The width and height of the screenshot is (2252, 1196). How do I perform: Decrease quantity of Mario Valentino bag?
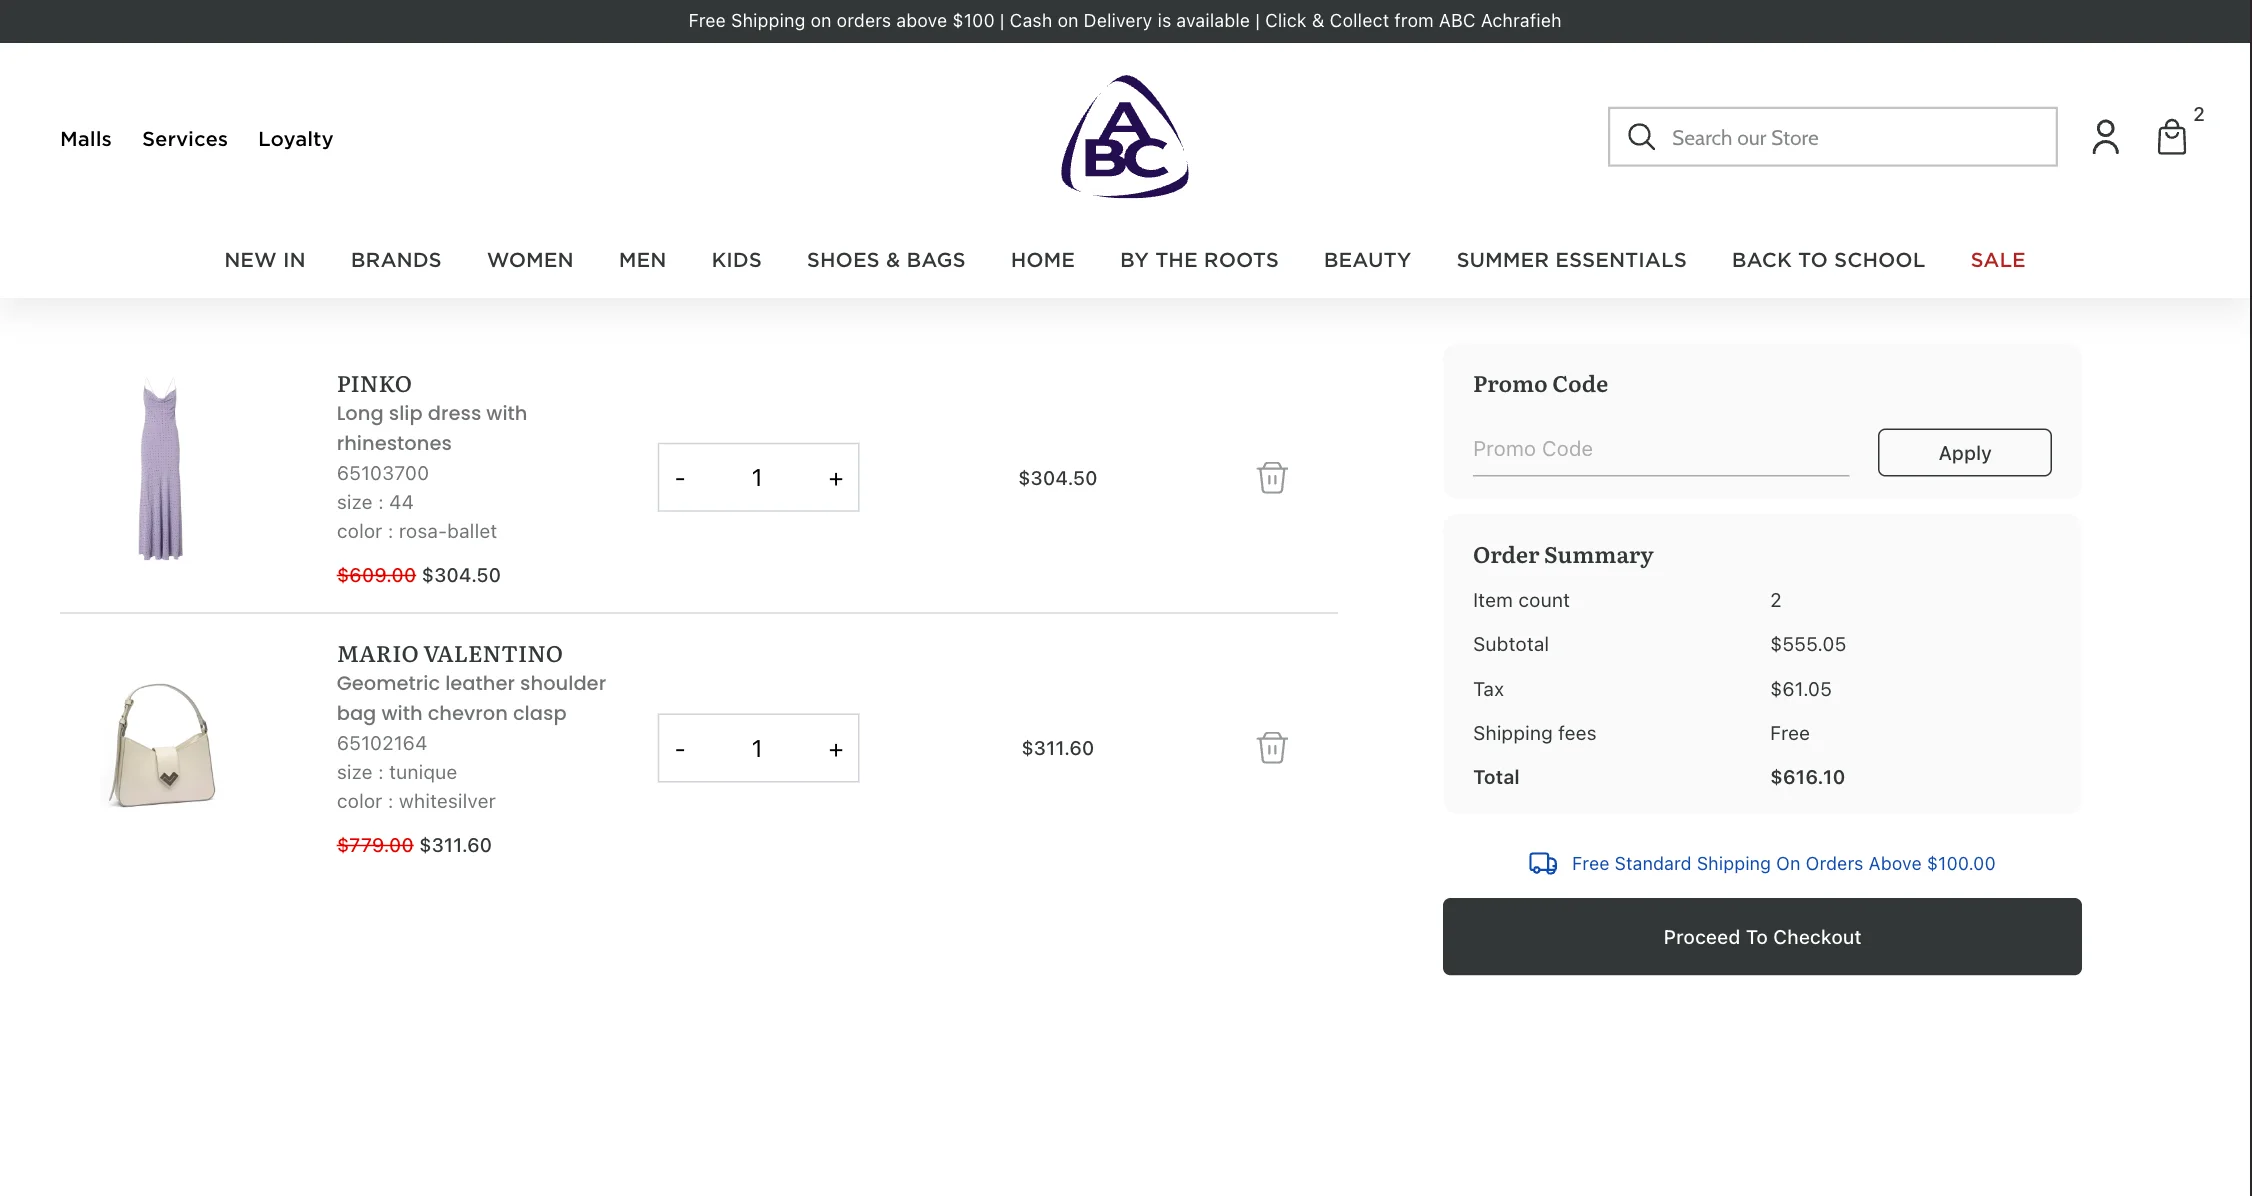coord(680,749)
